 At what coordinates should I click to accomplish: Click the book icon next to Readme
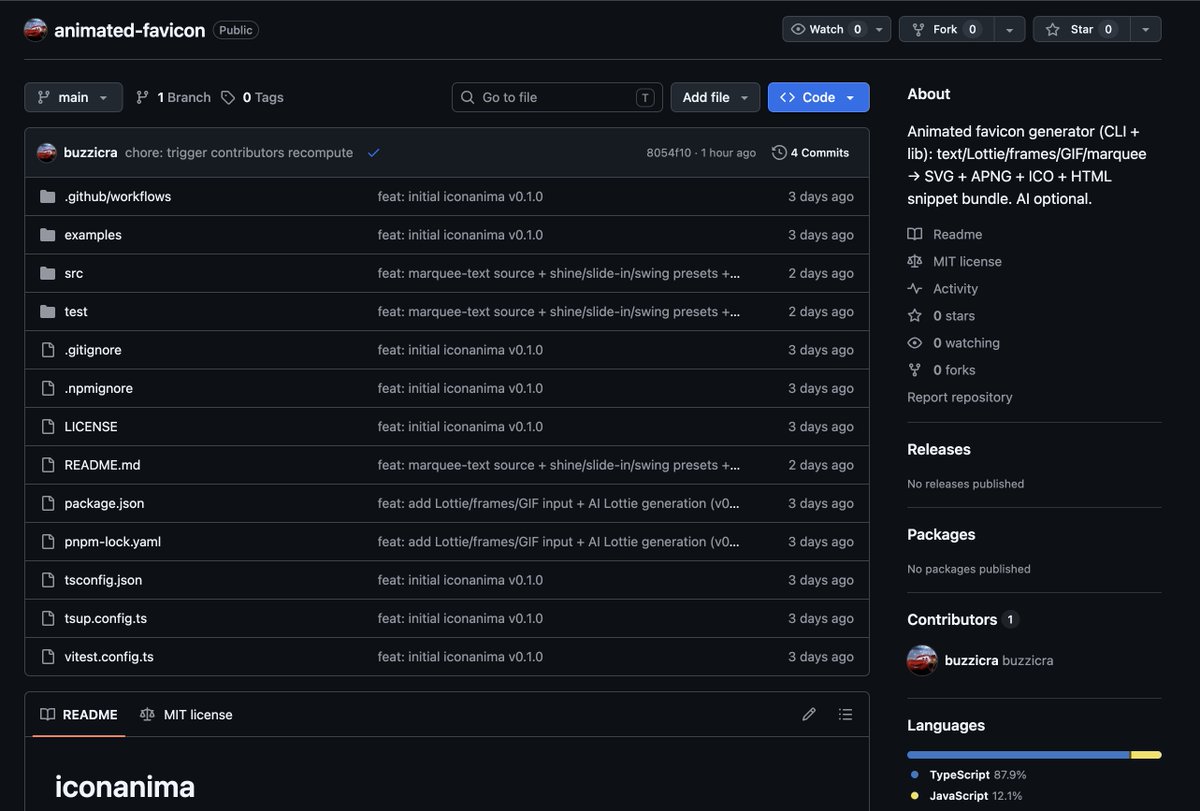click(915, 234)
